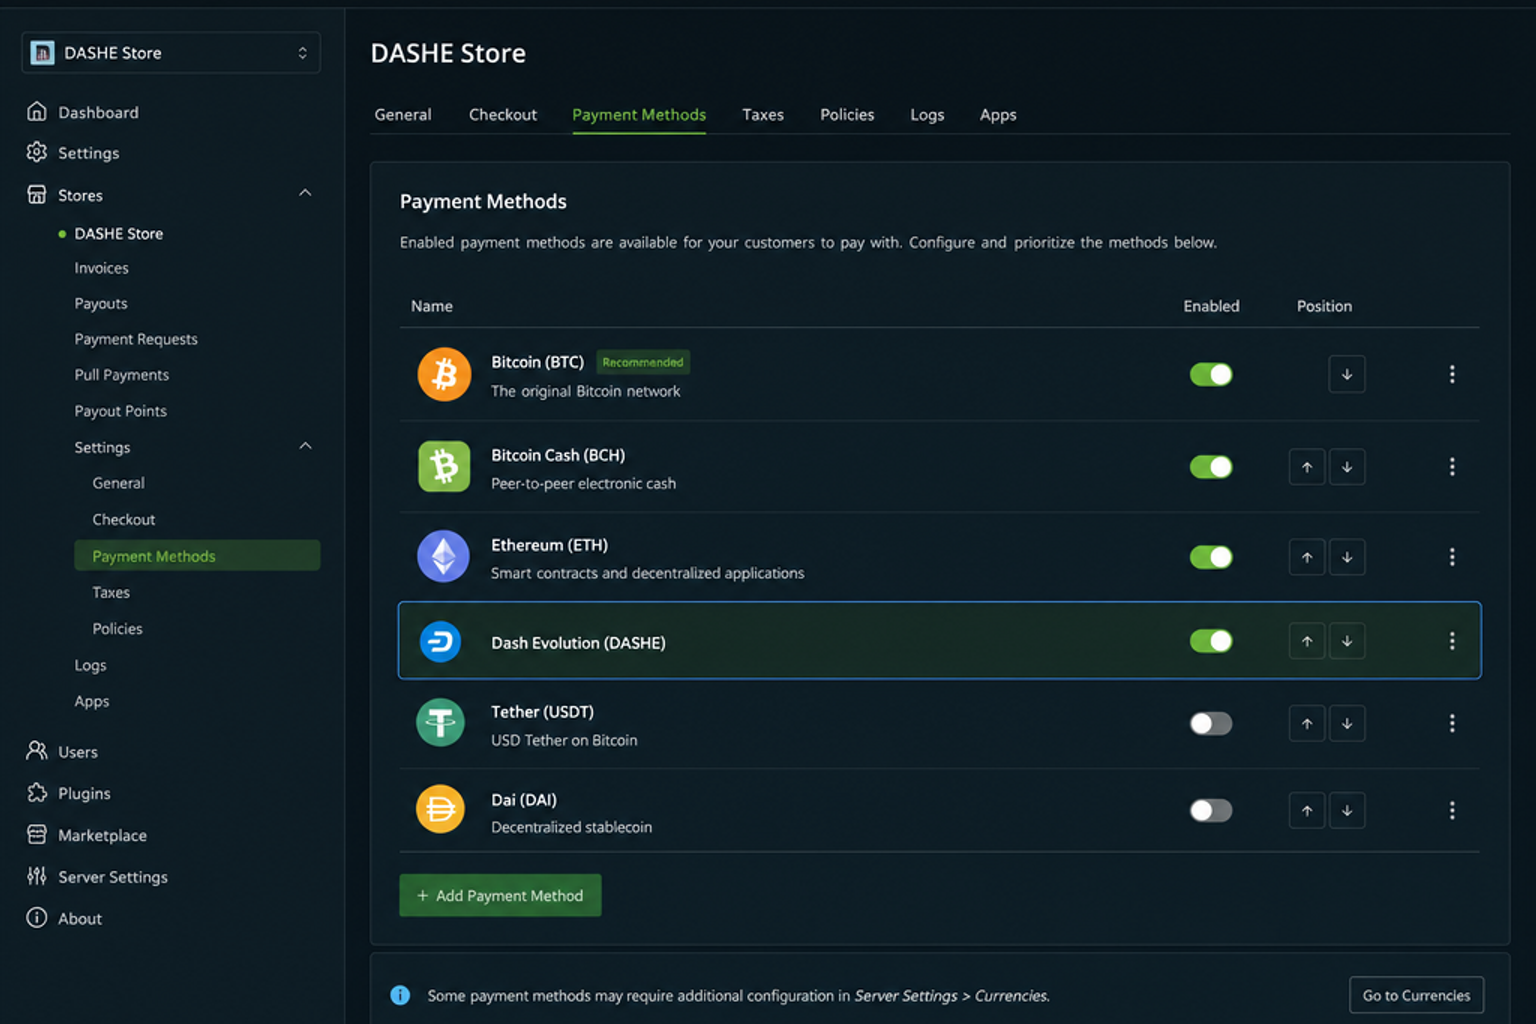Move Bitcoin Cash down with arrow
The image size is (1536, 1024).
click(x=1347, y=467)
